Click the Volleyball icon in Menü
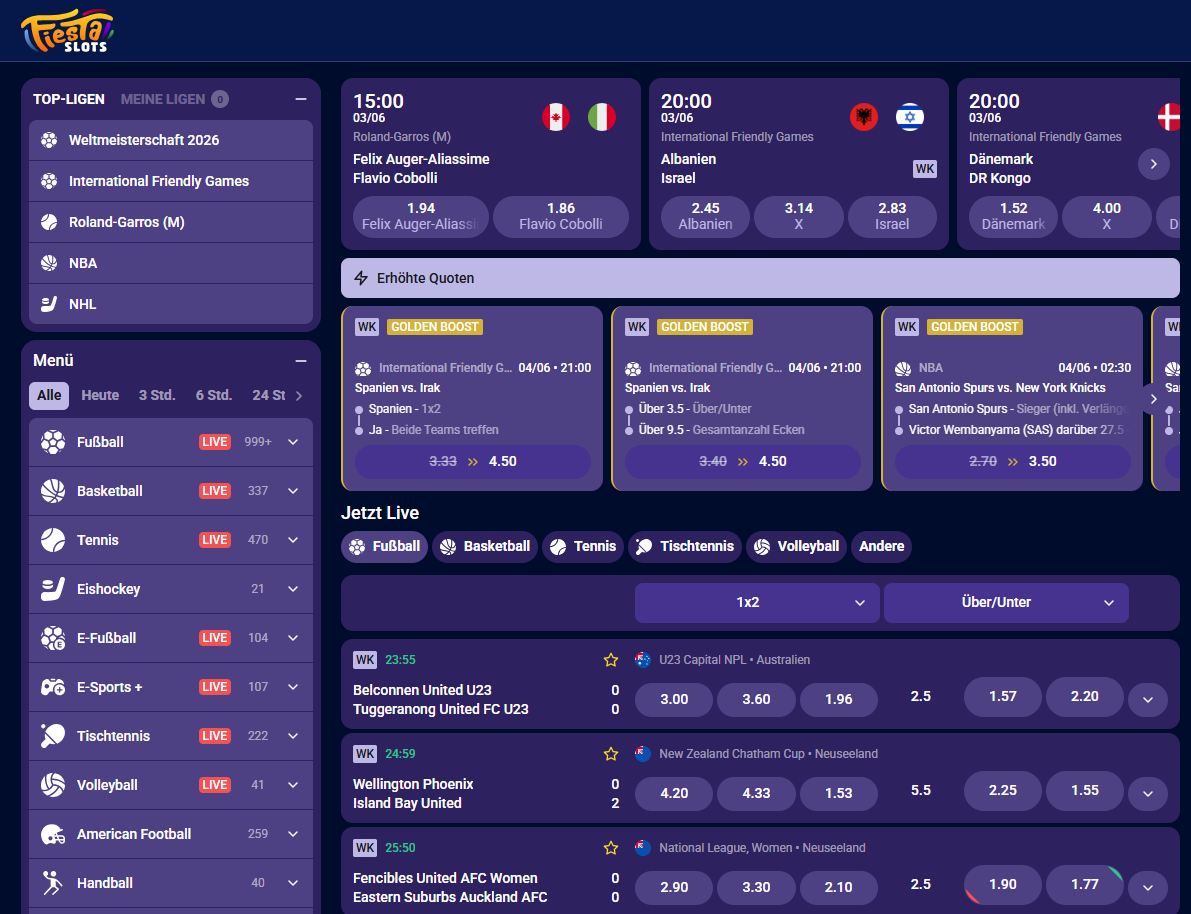 (x=52, y=785)
